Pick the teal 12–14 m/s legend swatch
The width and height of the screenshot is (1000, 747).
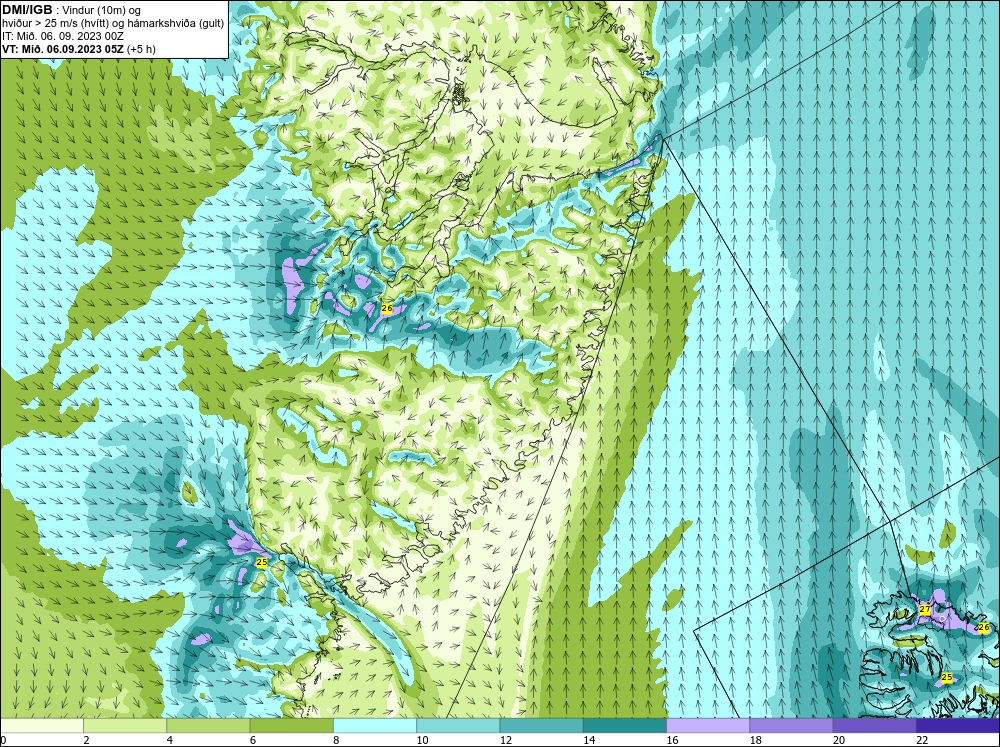click(541, 725)
